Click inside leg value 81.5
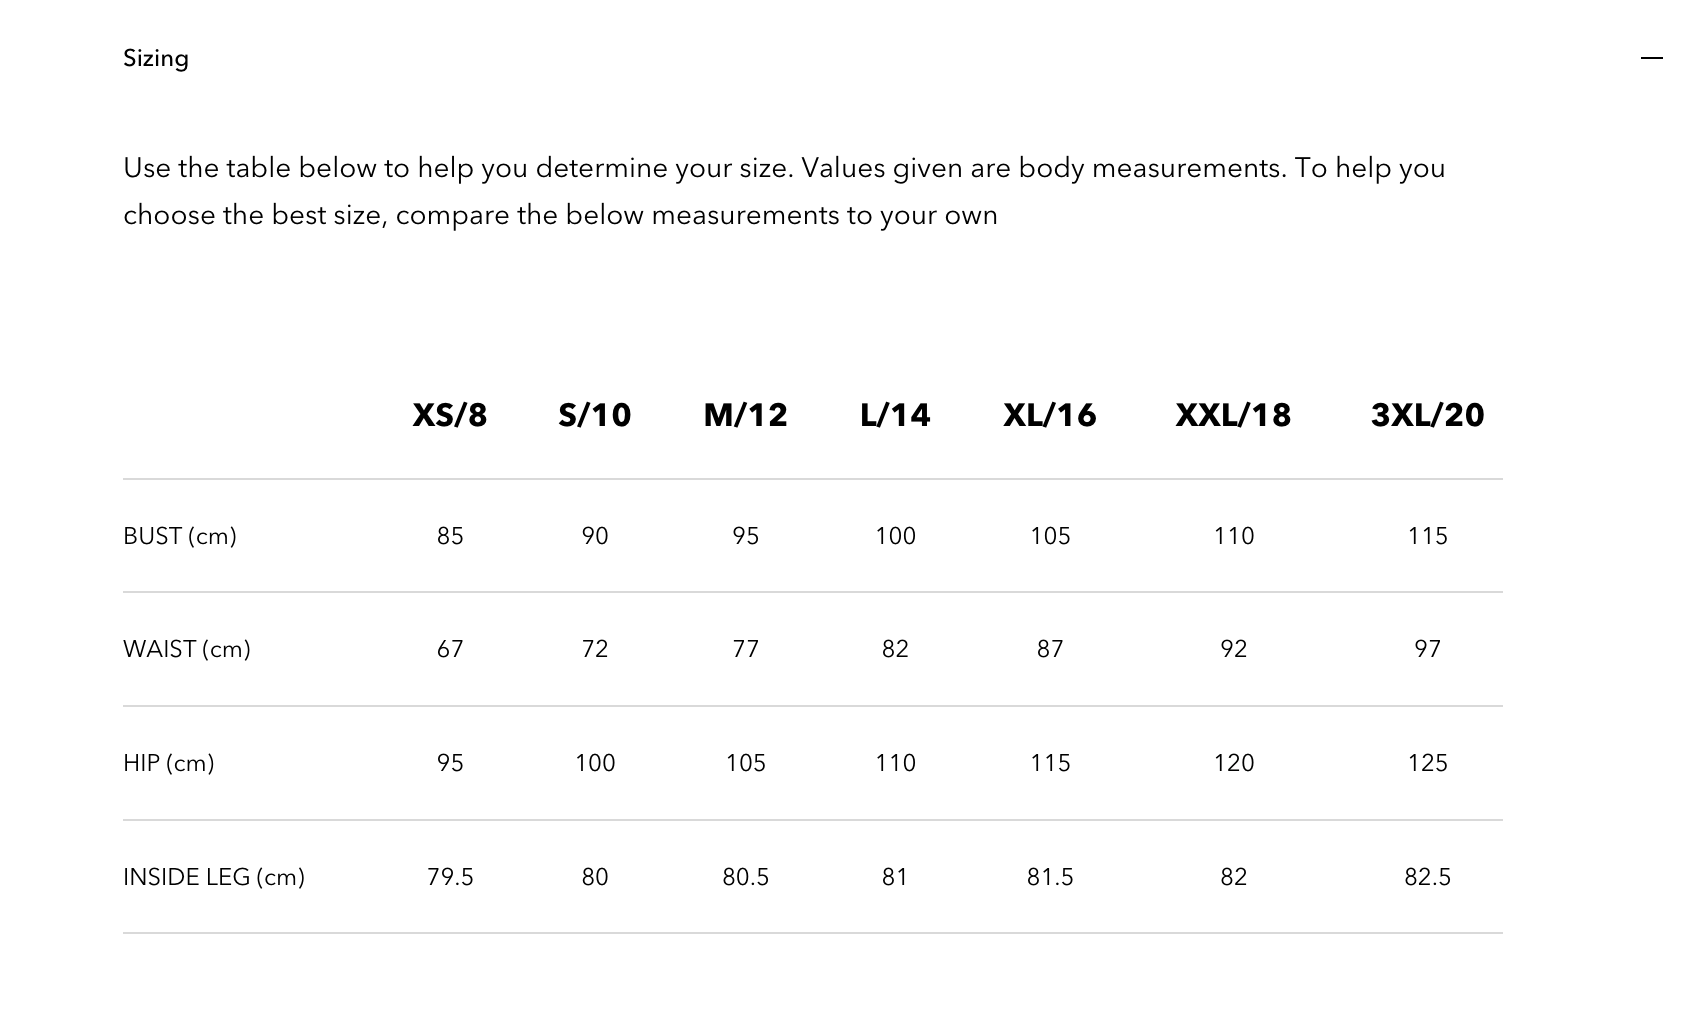 [1050, 877]
